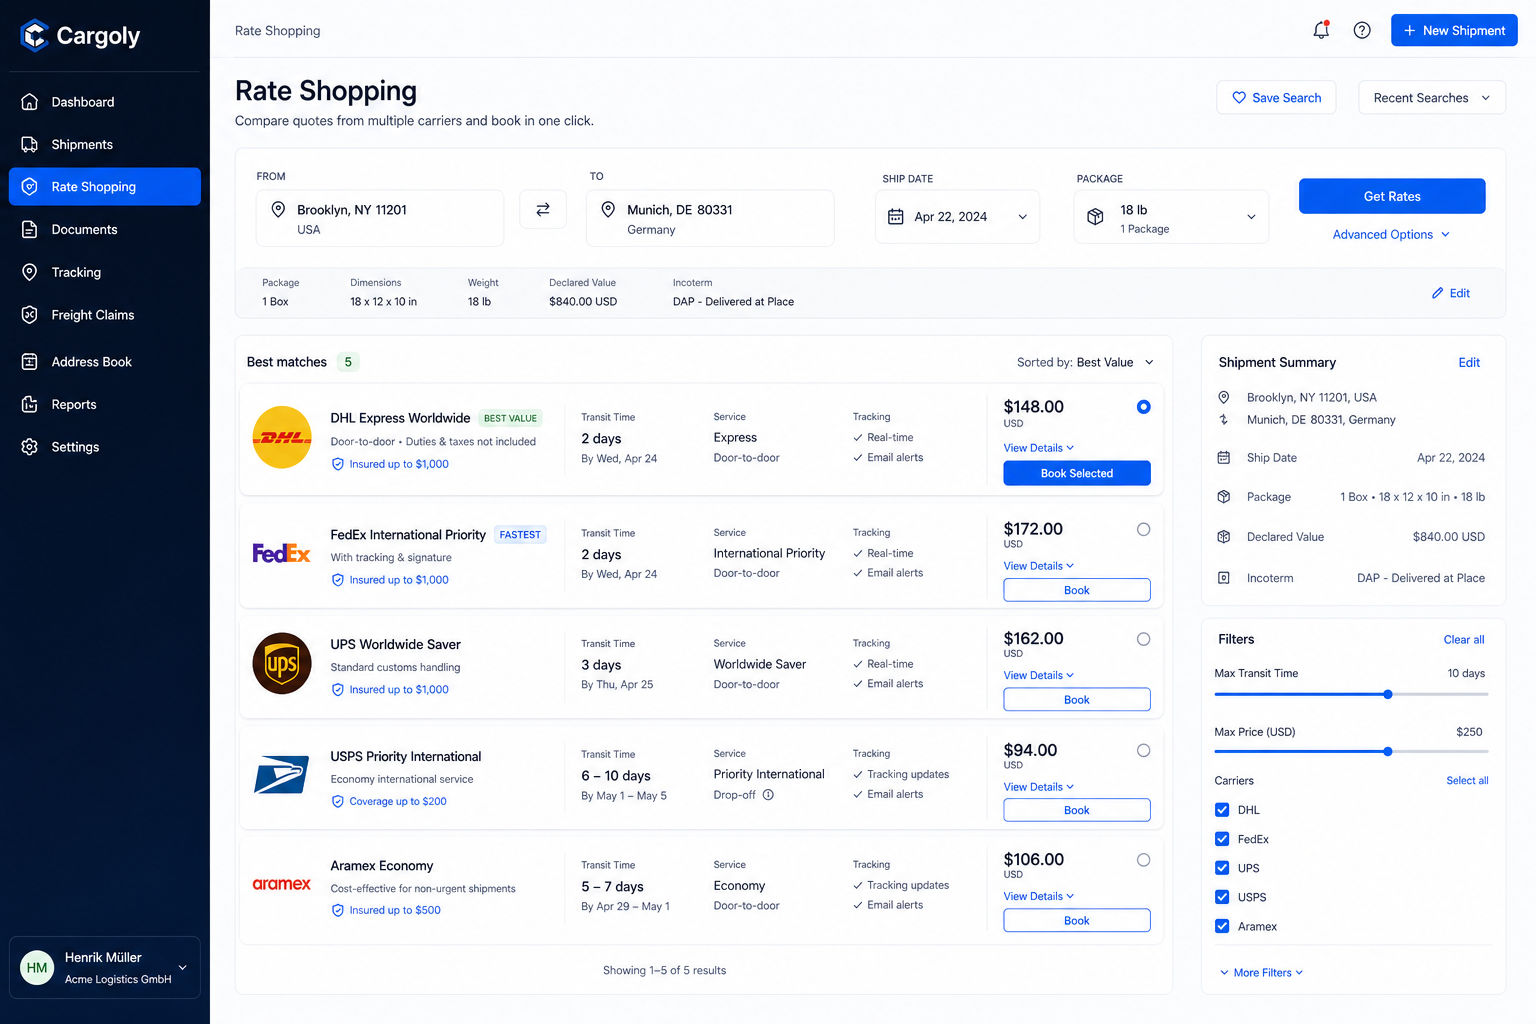
Task: Click the location pin in To field
Action: 608,209
